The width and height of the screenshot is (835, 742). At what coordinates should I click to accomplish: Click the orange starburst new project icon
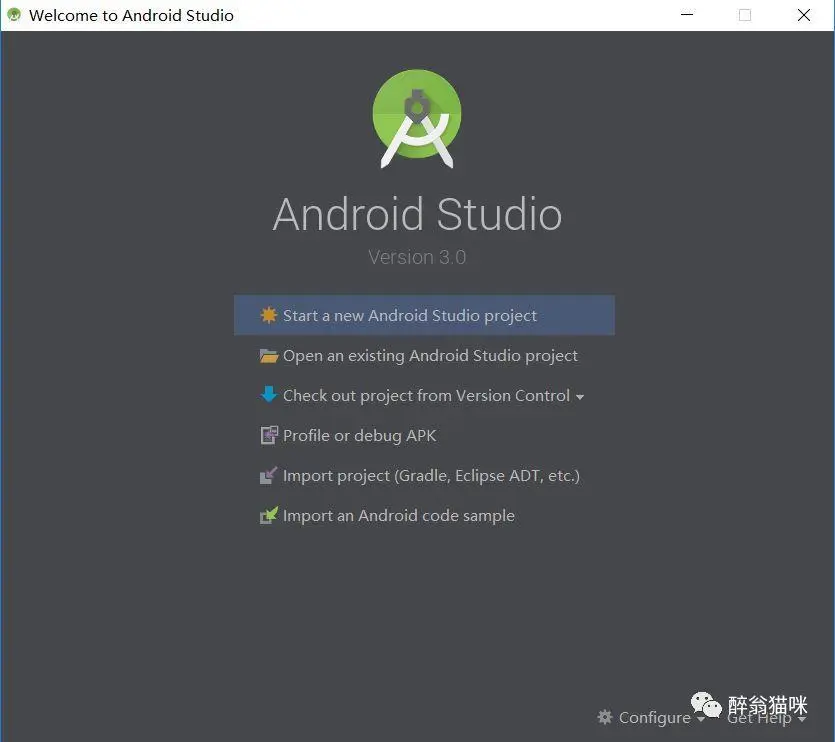[268, 315]
